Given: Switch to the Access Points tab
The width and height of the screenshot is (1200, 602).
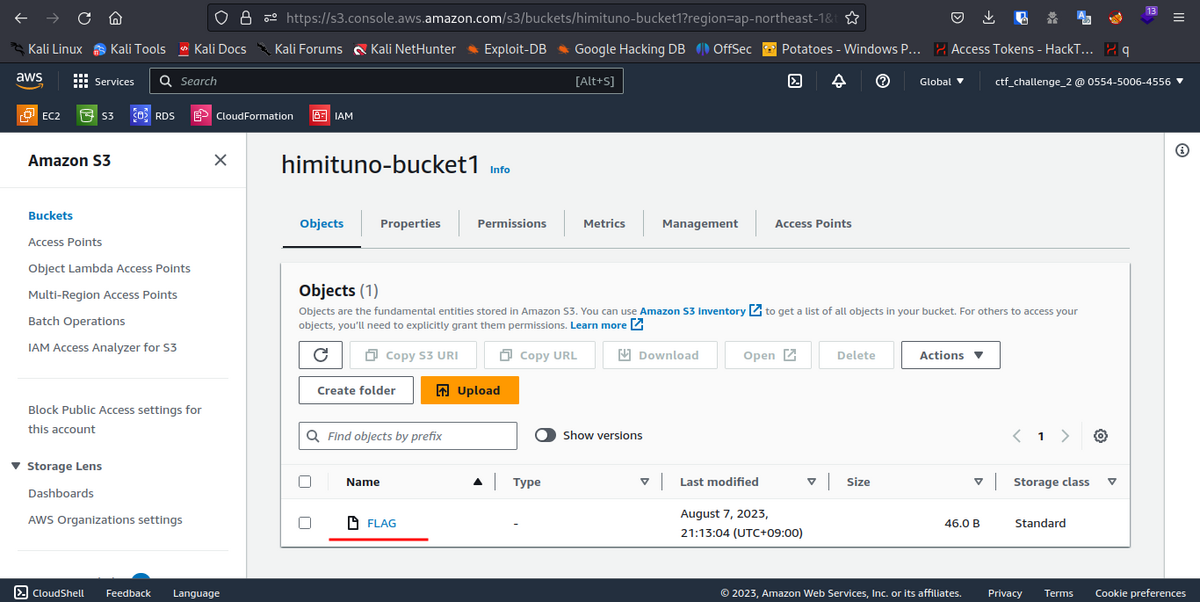Looking at the screenshot, I should pyautogui.click(x=813, y=224).
